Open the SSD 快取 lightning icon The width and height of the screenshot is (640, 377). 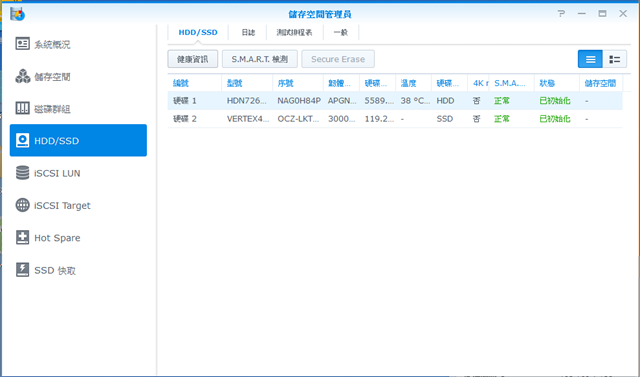[x=22, y=270]
